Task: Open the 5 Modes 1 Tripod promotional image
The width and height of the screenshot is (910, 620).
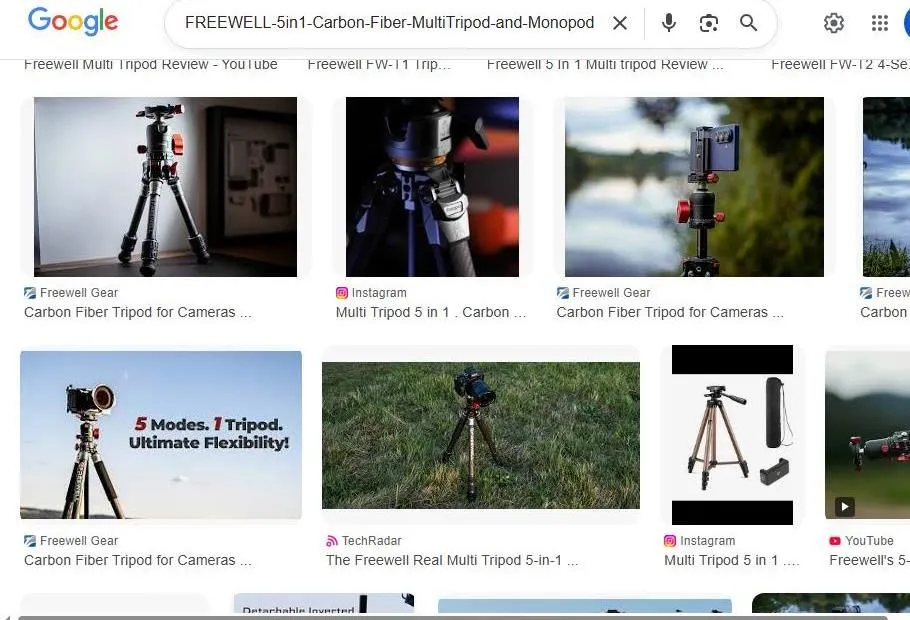Action: pyautogui.click(x=160, y=434)
